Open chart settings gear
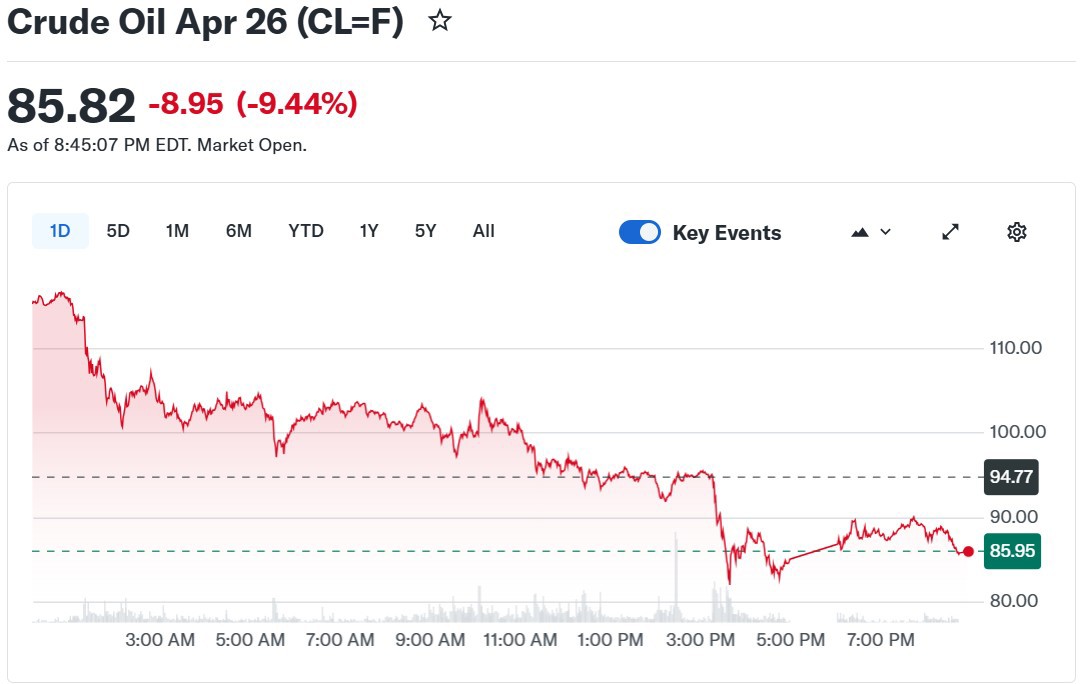Screen dimensions: 1081x684 coord(1016,232)
